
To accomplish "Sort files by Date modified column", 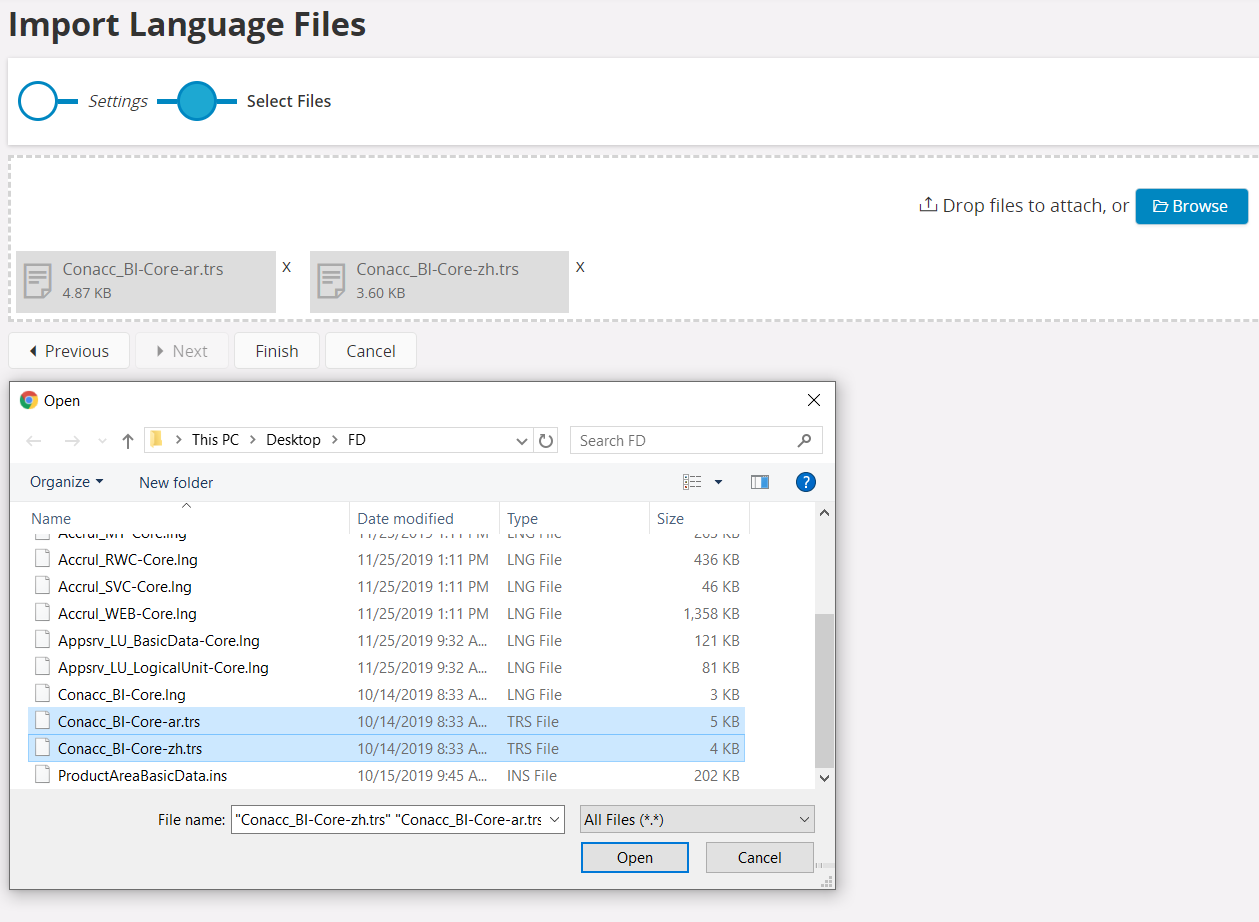I will 405,518.
